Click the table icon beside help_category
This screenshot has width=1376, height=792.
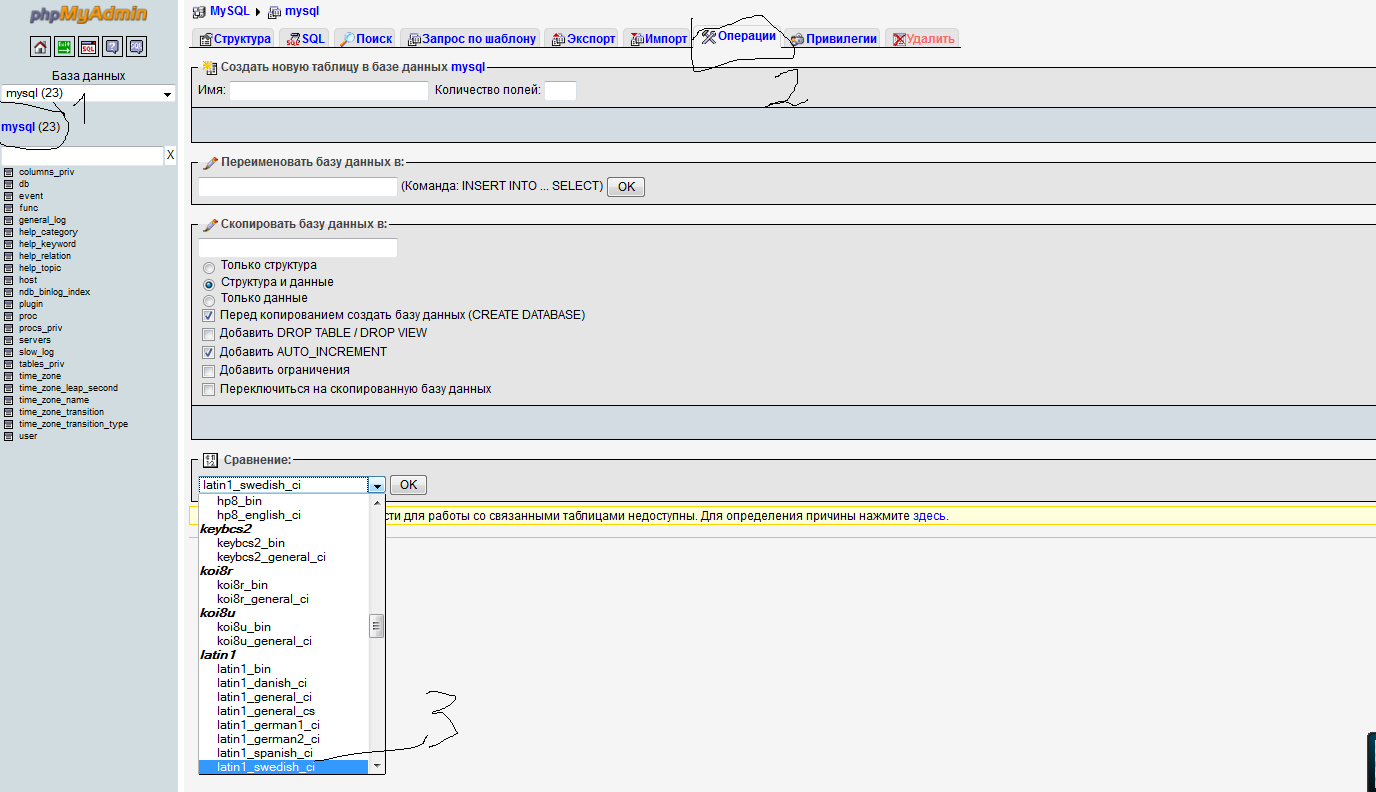pos(9,232)
